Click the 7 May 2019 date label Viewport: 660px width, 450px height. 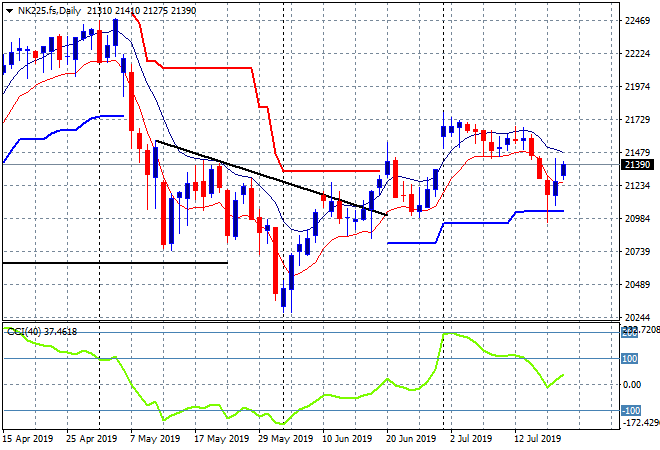pyautogui.click(x=155, y=439)
